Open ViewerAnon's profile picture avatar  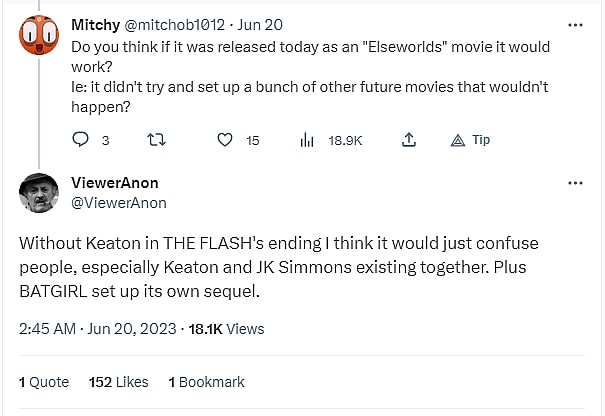click(x=39, y=192)
